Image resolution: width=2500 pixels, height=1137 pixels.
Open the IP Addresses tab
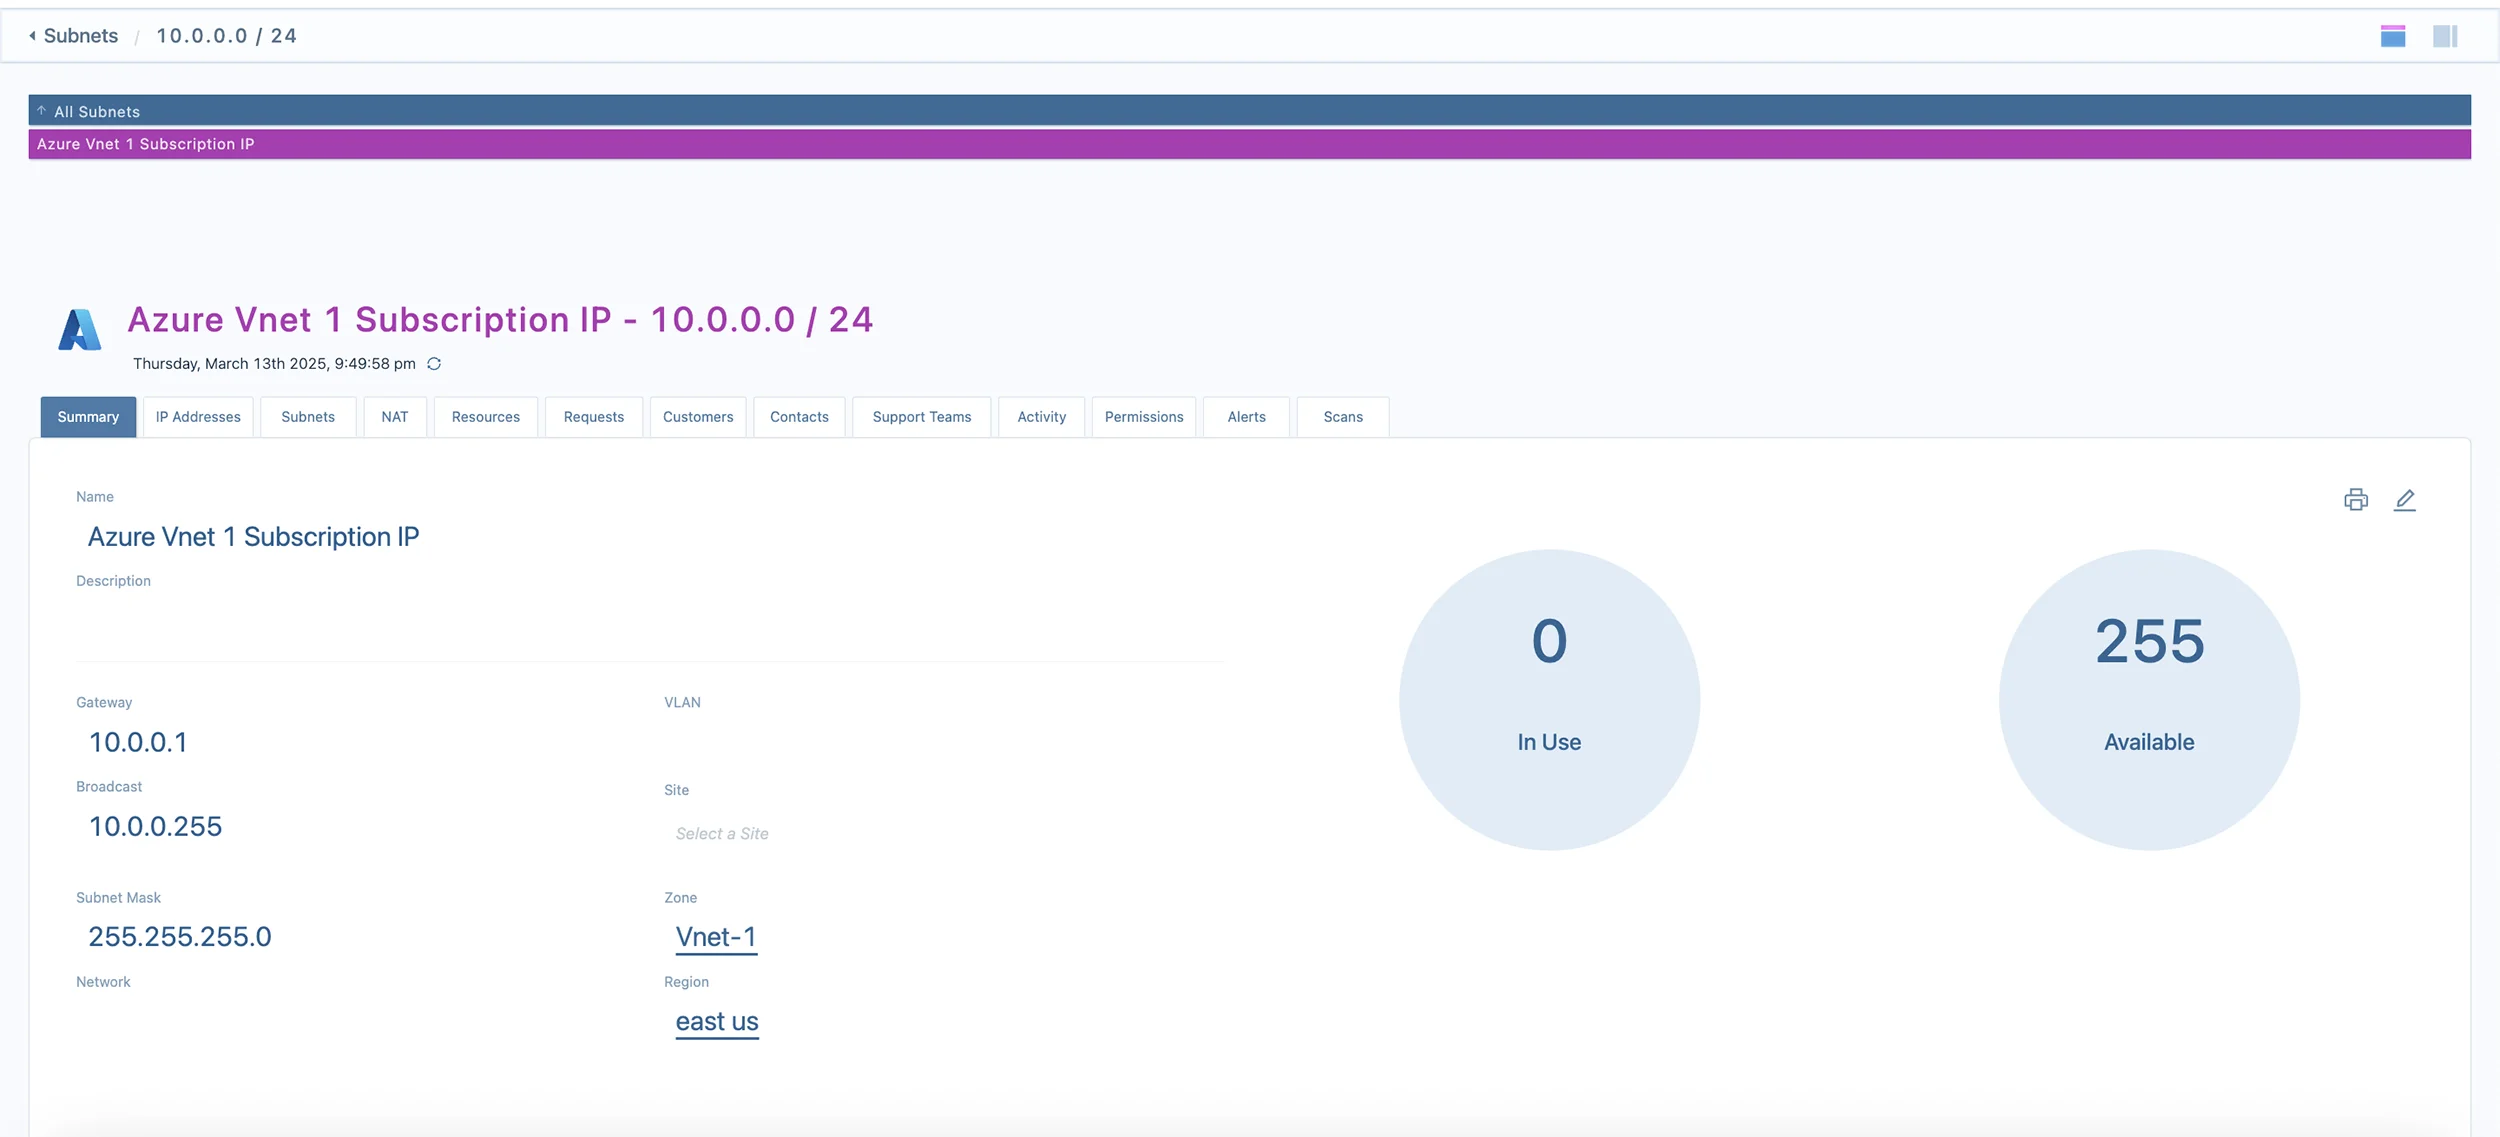[198, 417]
